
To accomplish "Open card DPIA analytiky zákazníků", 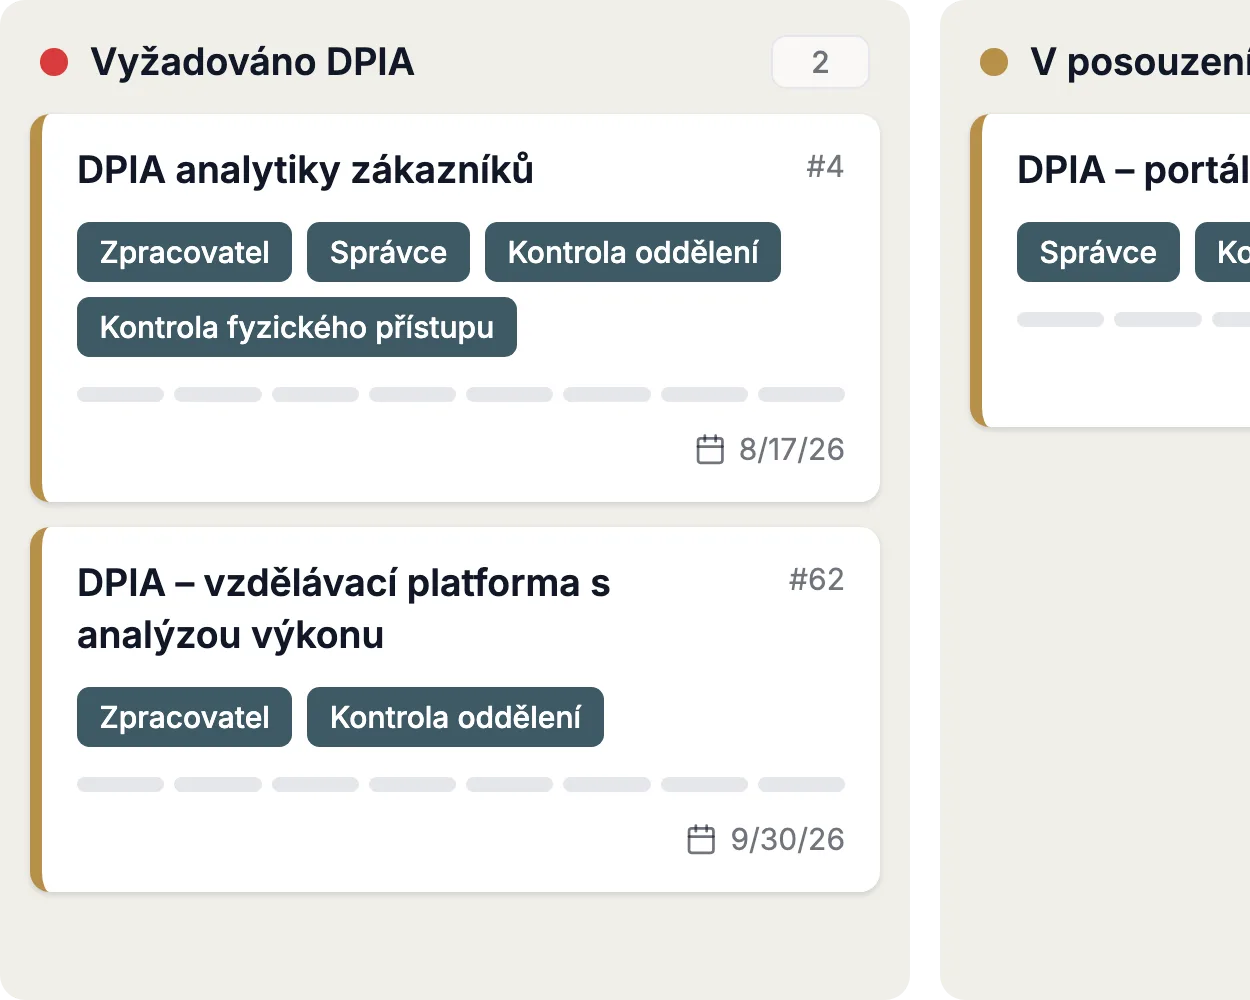I will [455, 308].
